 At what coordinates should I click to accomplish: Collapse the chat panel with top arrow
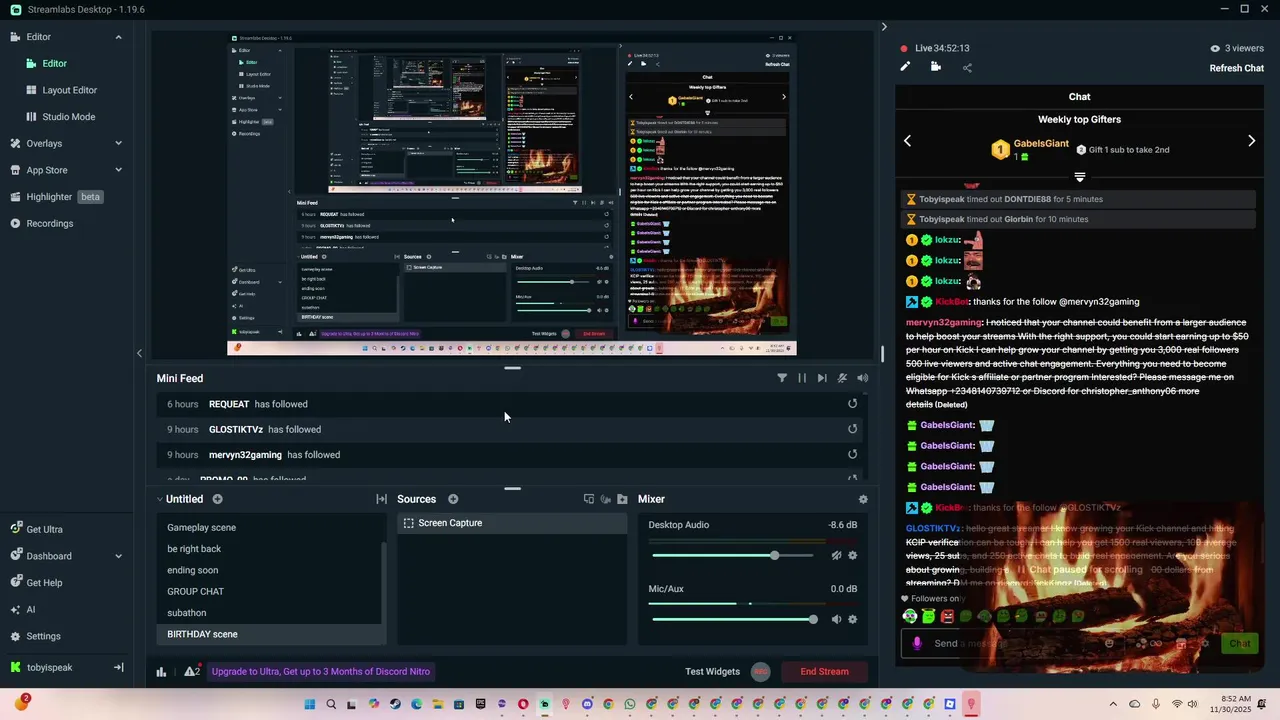[x=884, y=27]
